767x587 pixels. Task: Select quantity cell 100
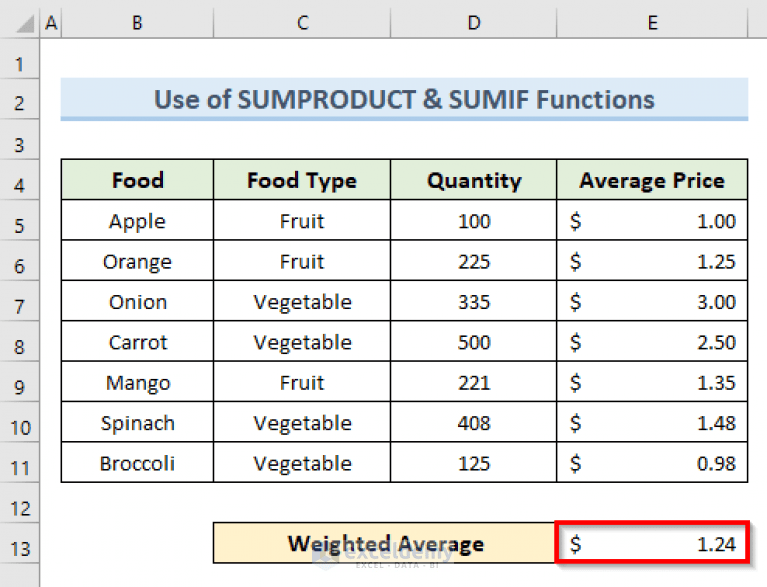point(474,221)
